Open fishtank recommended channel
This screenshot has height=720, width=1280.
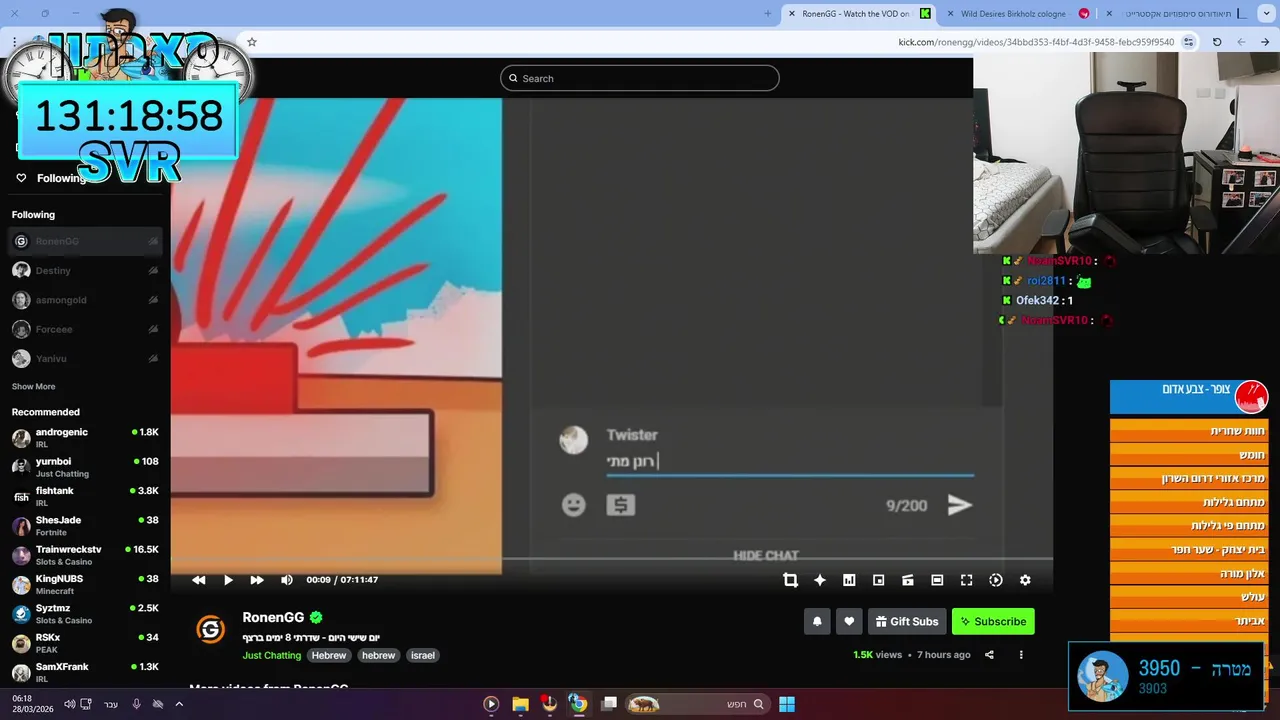tap(85, 497)
